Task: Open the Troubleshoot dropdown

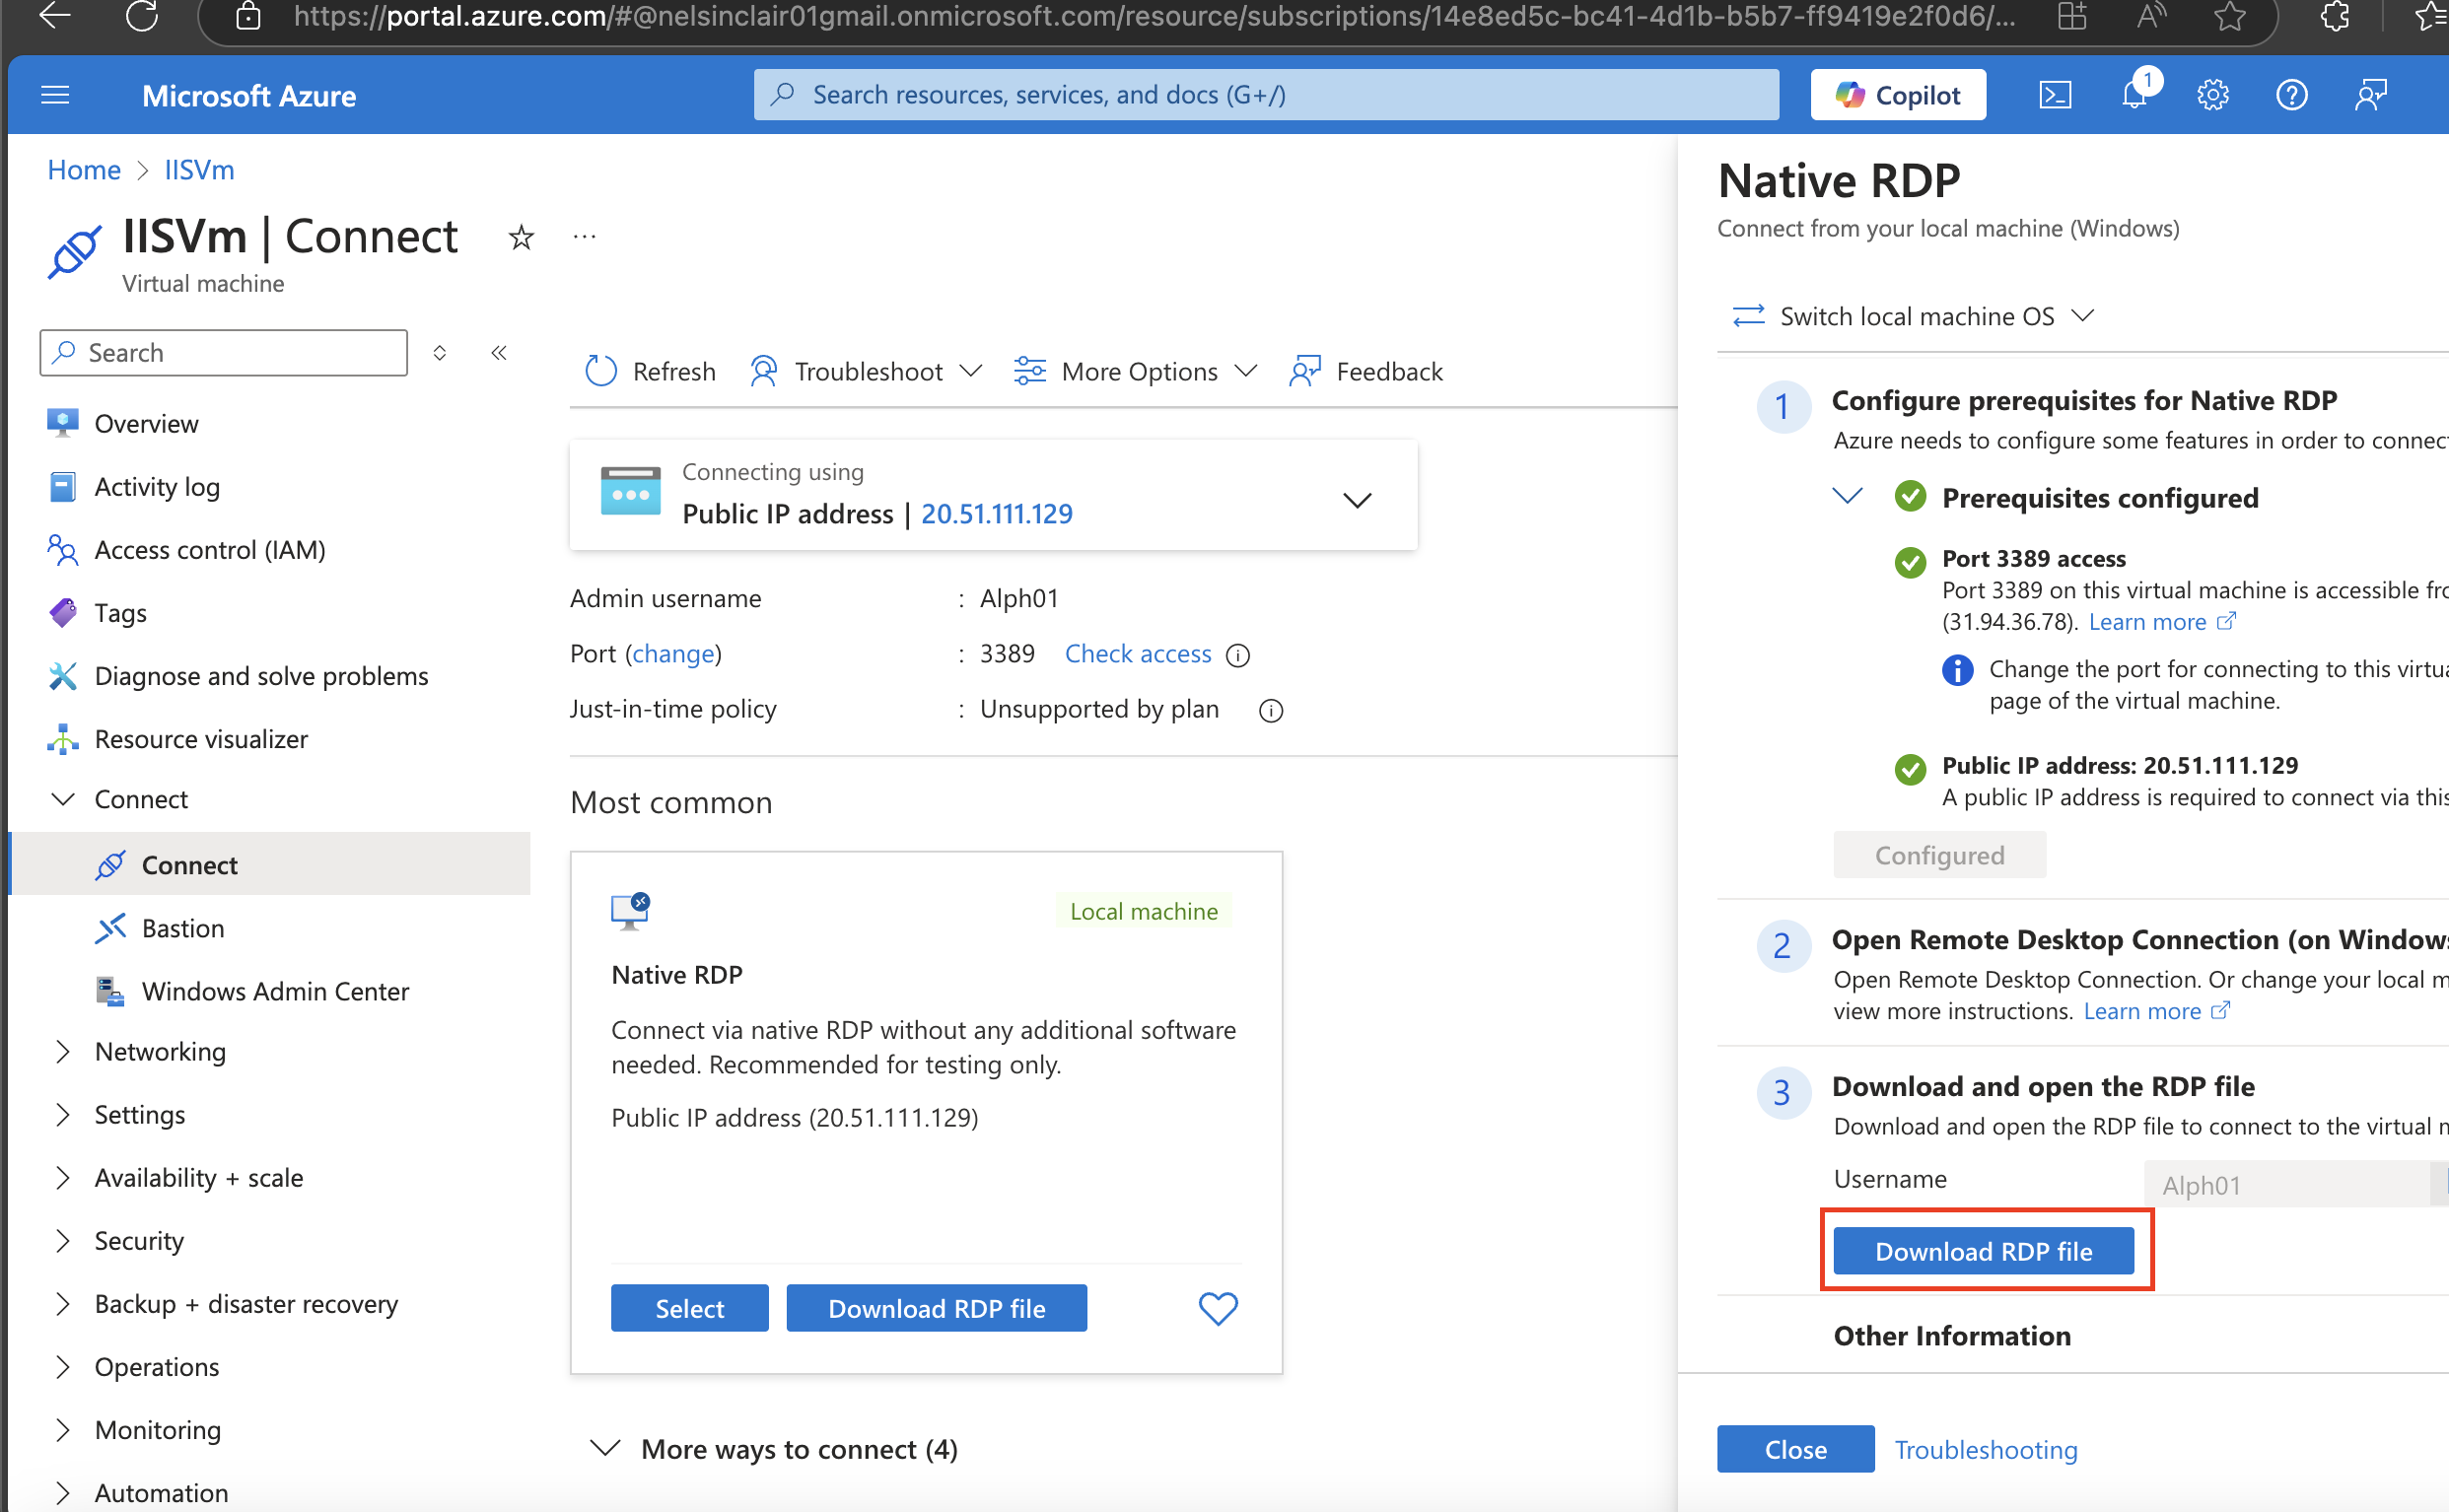Action: pos(866,372)
